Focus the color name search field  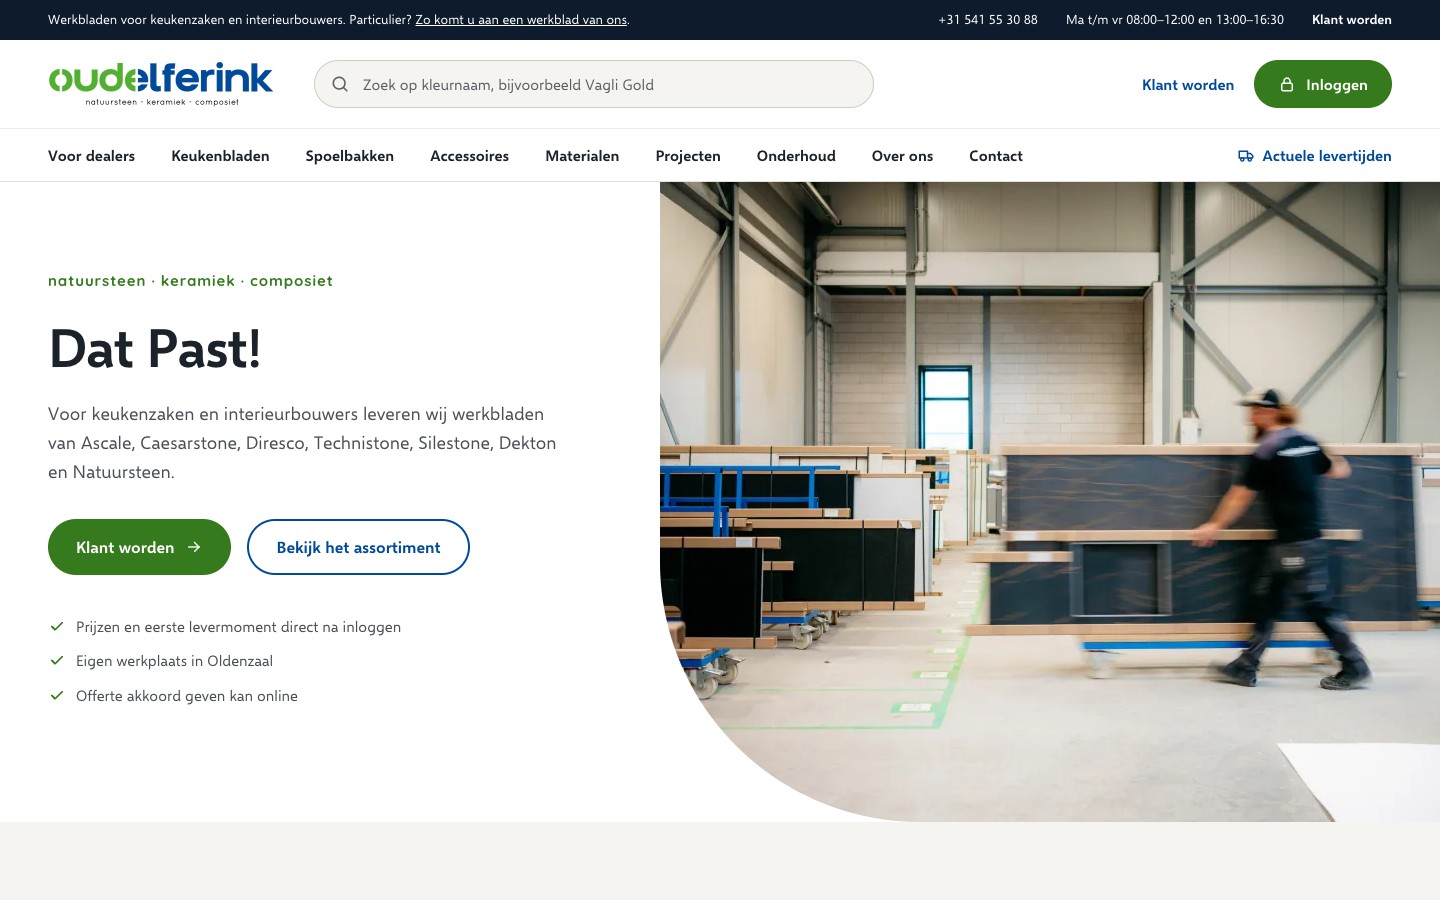pos(594,84)
